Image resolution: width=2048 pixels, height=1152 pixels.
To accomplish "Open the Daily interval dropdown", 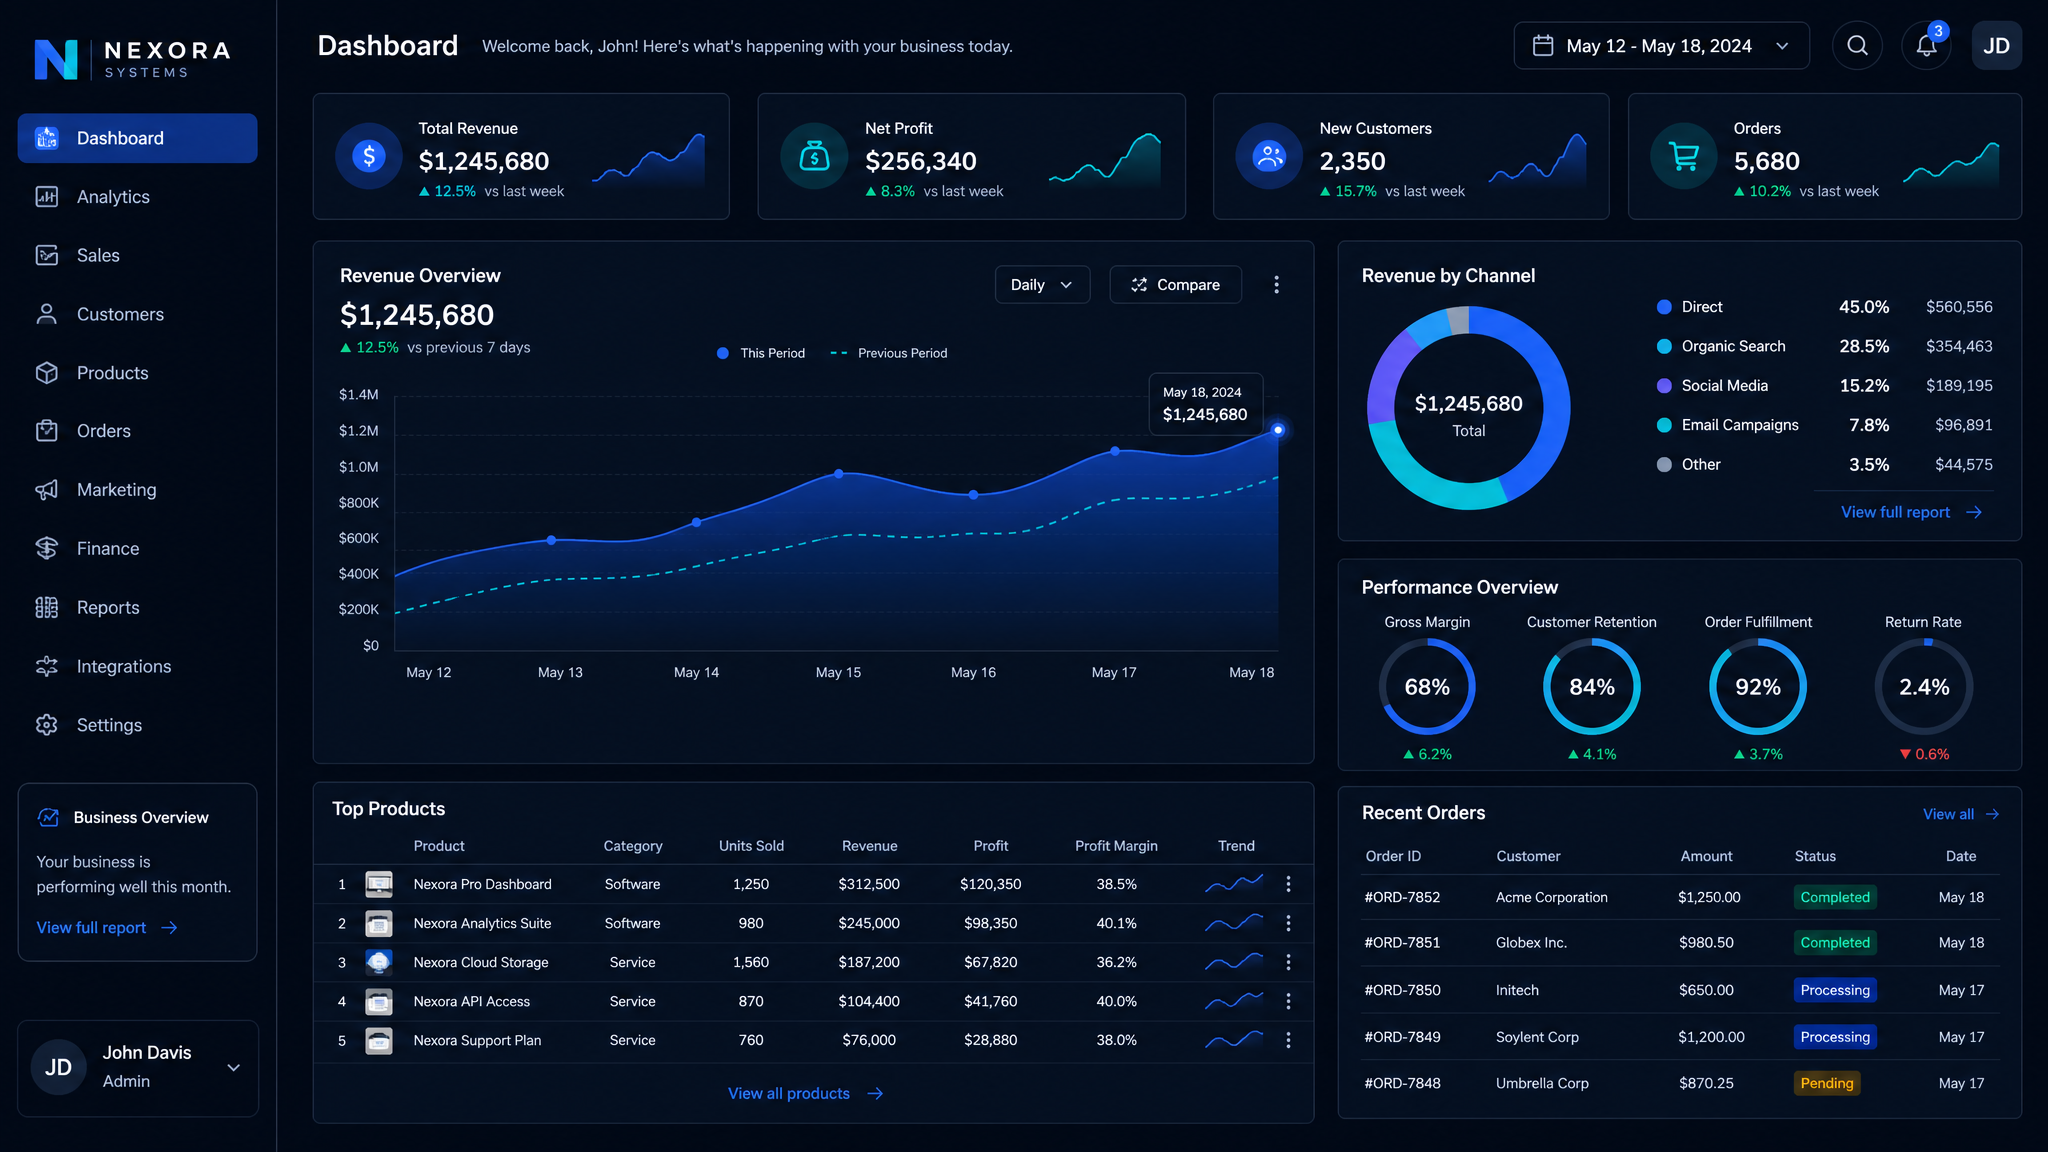I will click(1042, 285).
